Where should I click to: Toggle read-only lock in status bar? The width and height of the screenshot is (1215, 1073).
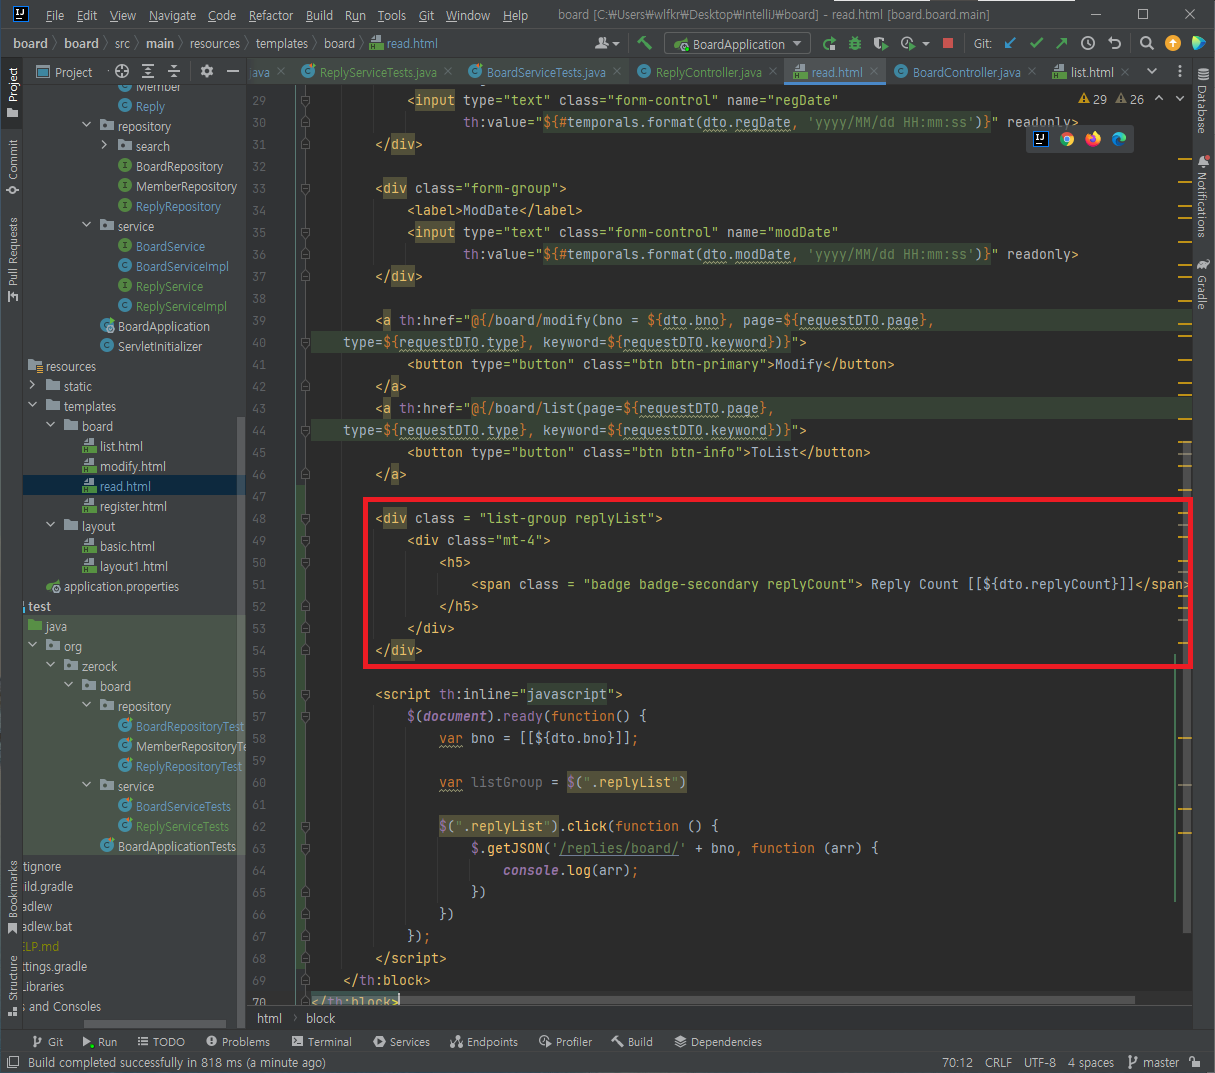[1194, 1062]
